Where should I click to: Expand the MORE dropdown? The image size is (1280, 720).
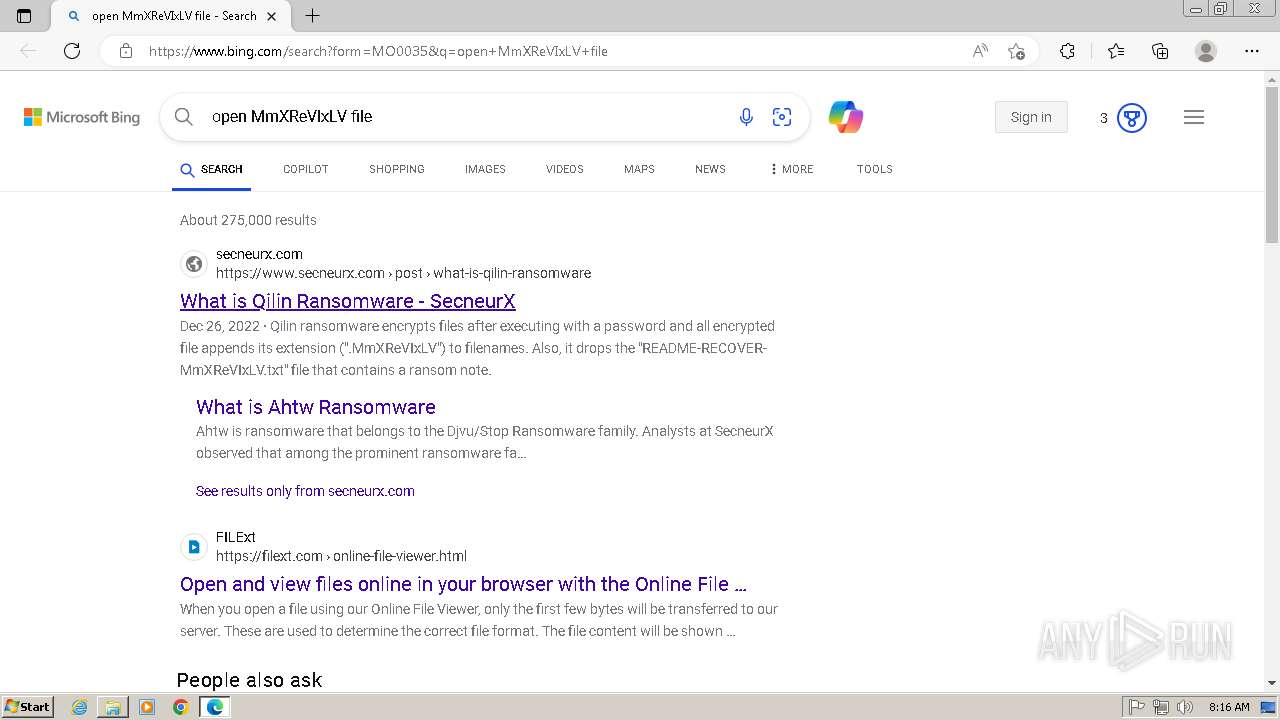(791, 169)
